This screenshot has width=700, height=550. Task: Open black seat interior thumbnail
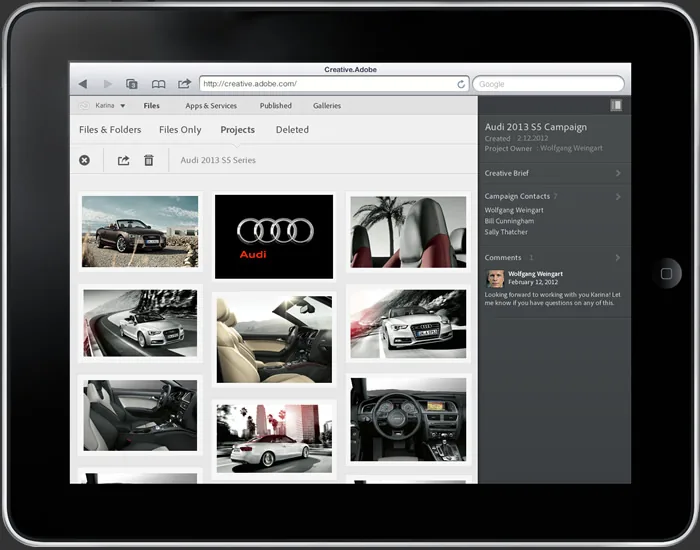point(140,415)
